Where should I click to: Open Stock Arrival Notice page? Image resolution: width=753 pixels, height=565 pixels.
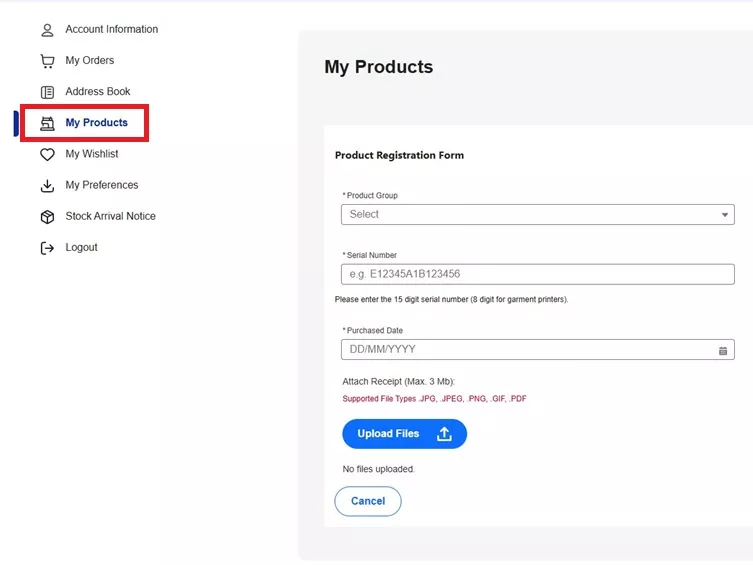click(110, 216)
